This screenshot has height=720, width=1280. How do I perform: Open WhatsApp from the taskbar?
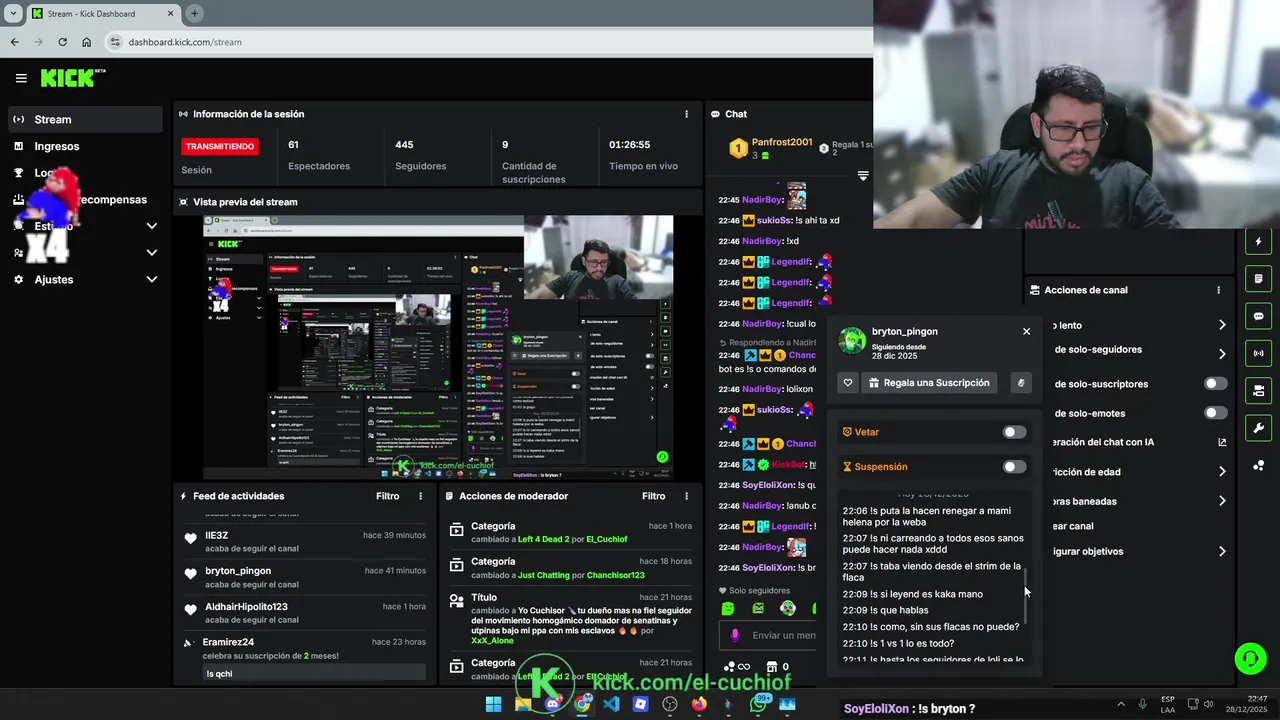(758, 704)
